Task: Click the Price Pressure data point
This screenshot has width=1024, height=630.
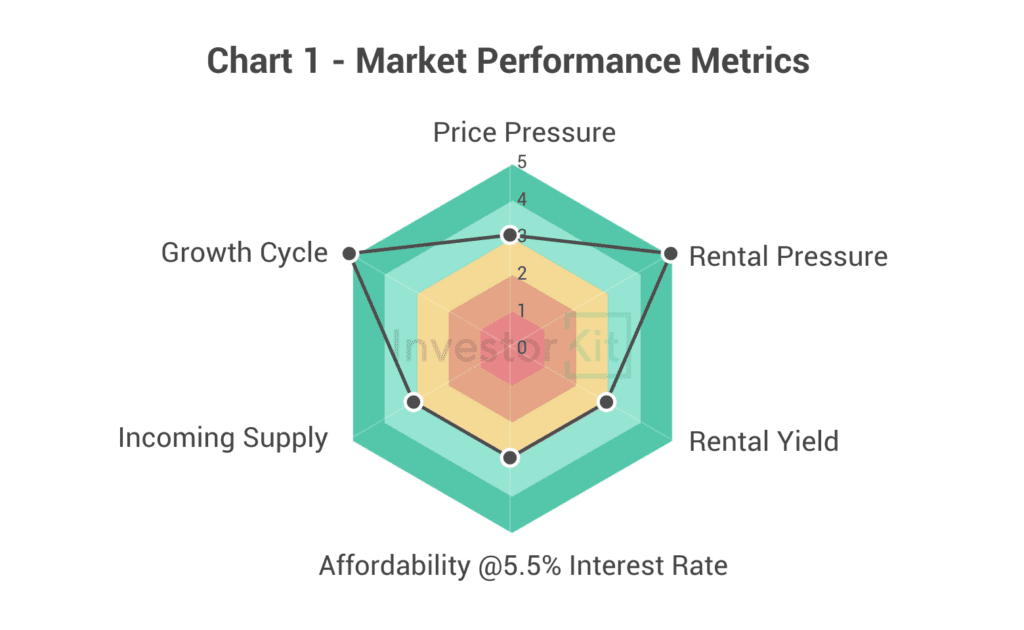Action: tap(510, 236)
